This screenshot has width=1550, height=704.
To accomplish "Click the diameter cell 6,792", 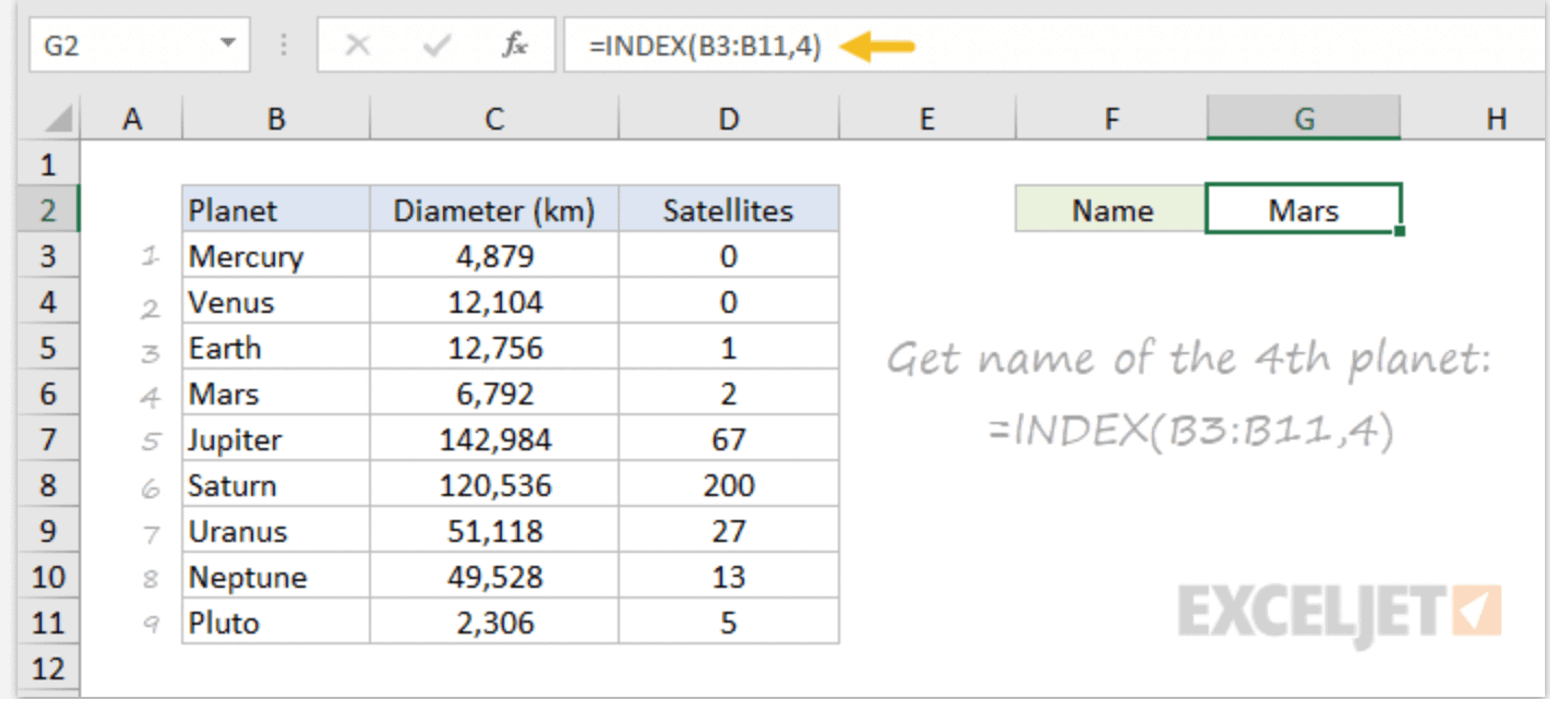I will click(x=494, y=394).
